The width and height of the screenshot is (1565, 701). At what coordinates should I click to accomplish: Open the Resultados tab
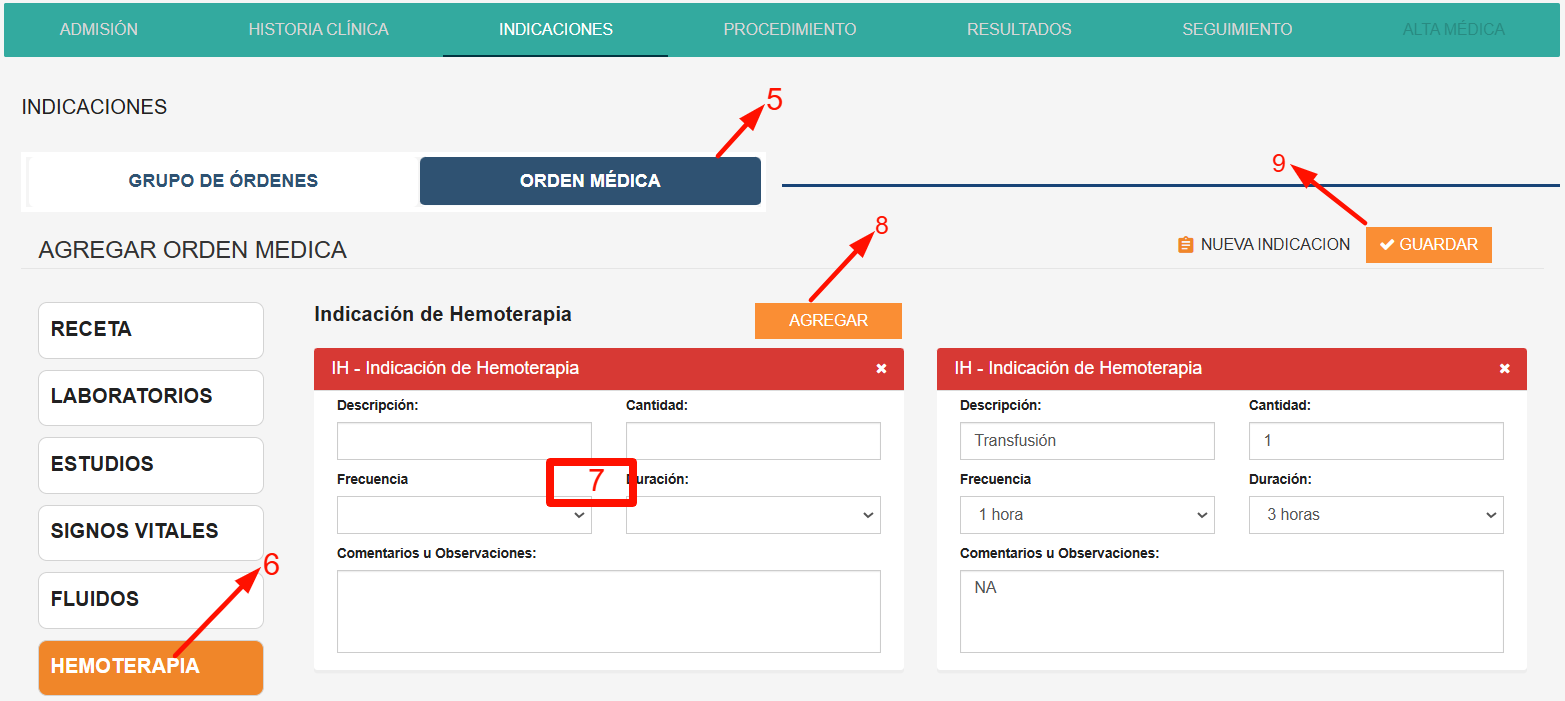pos(1019,29)
